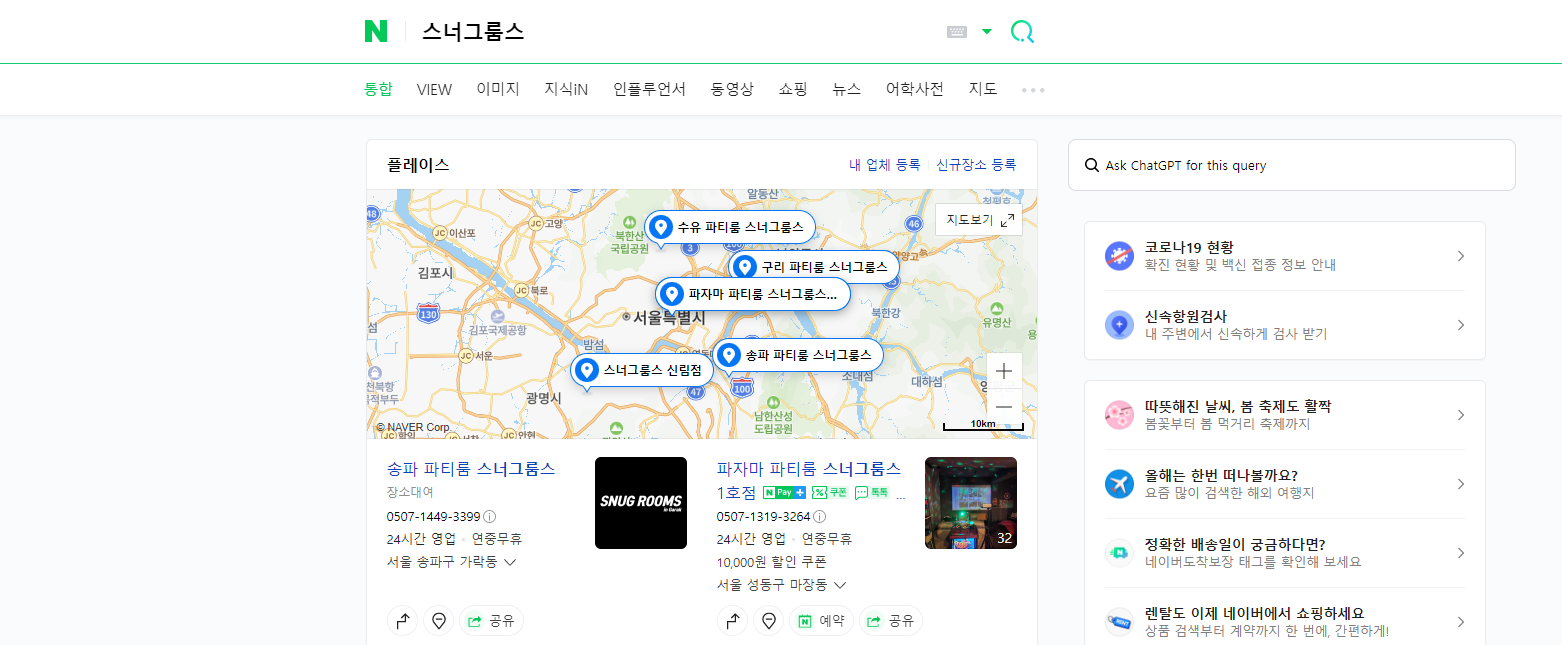
Task: Click location pin icon for 송파 파티룸
Action: pos(438,621)
